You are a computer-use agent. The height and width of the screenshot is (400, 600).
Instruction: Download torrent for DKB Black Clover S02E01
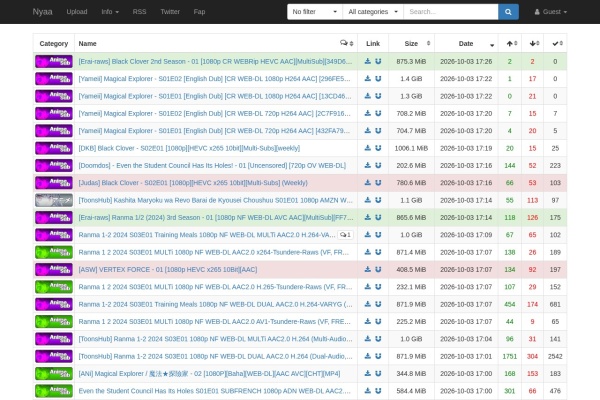368,148
